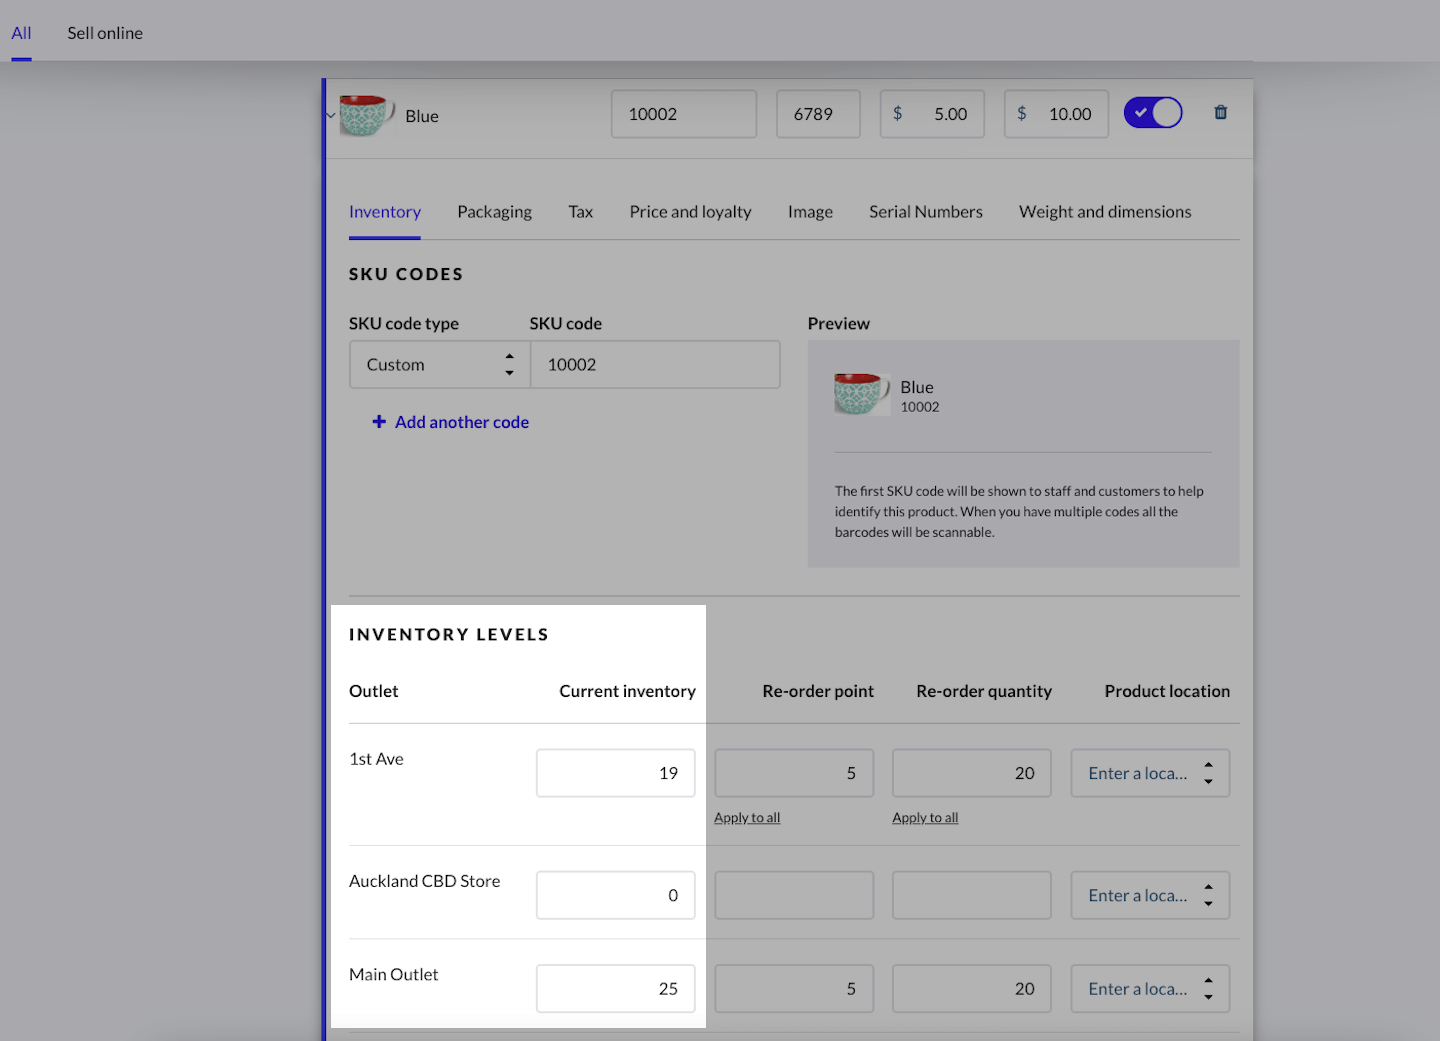The height and width of the screenshot is (1041, 1440).
Task: Open the Serial Numbers tab
Action: pyautogui.click(x=925, y=212)
